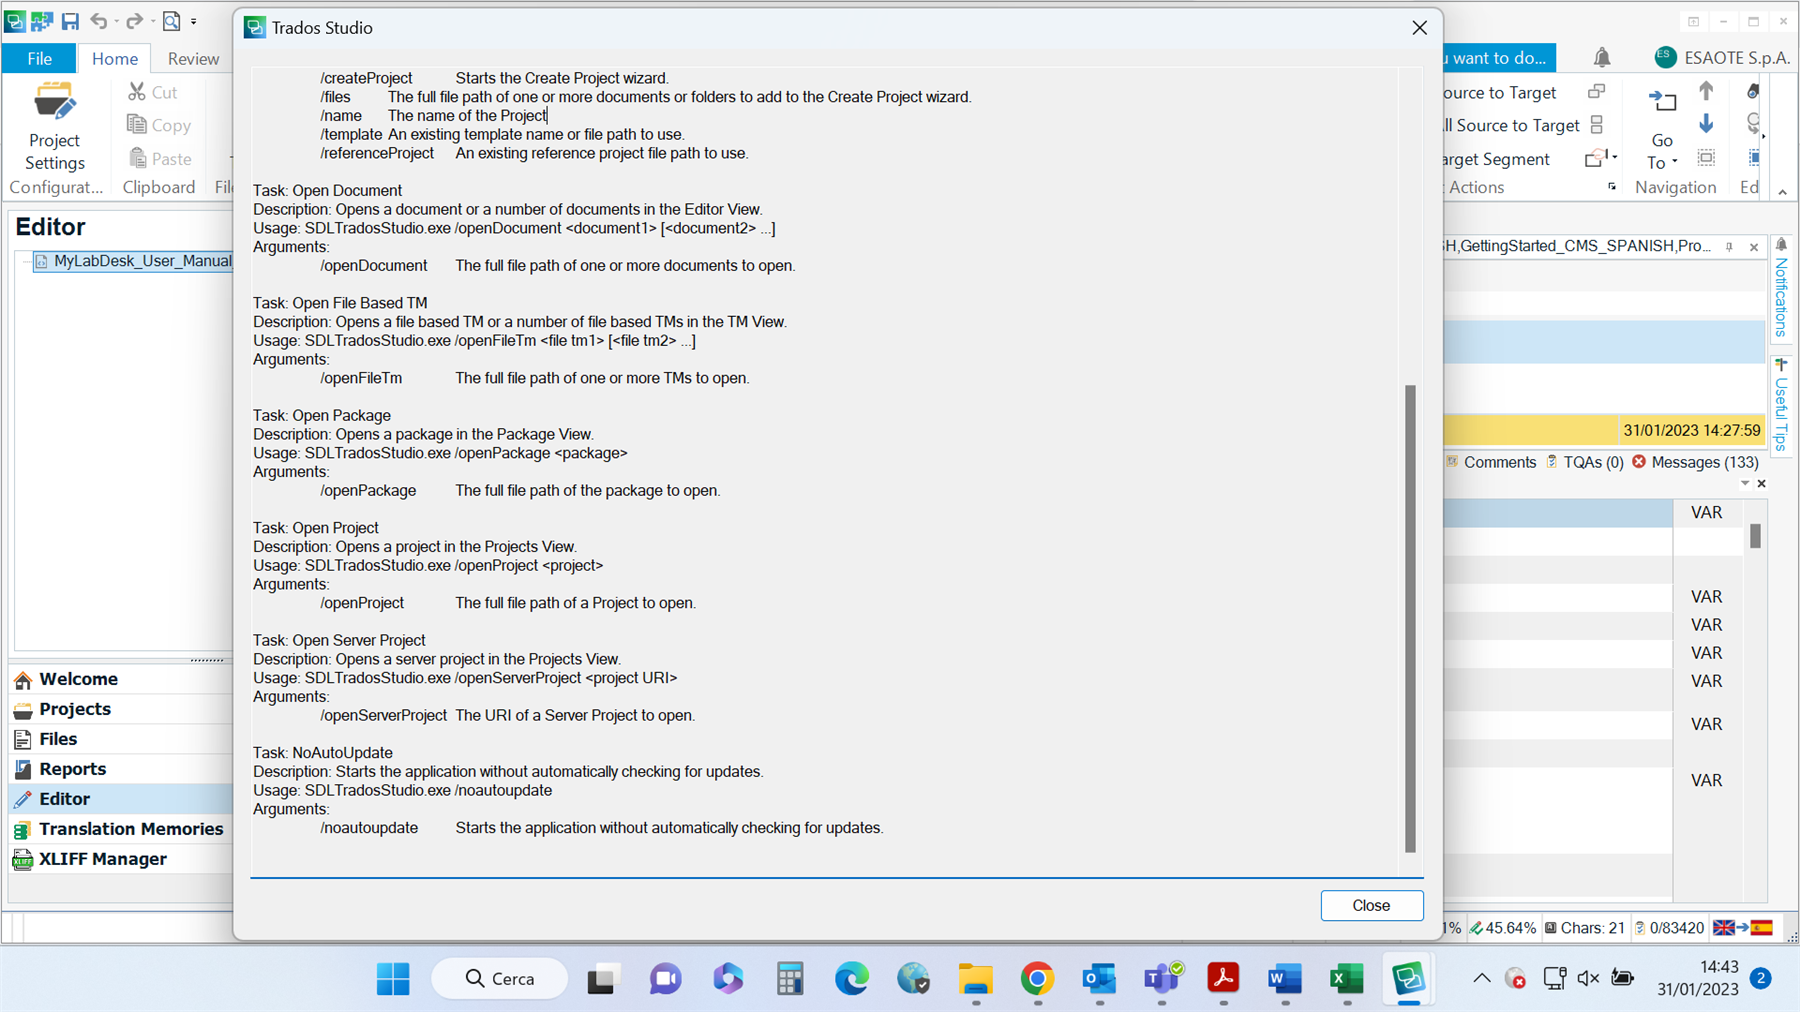The width and height of the screenshot is (1800, 1012).
Task: Open the Go To dropdown
Action: point(1662,130)
